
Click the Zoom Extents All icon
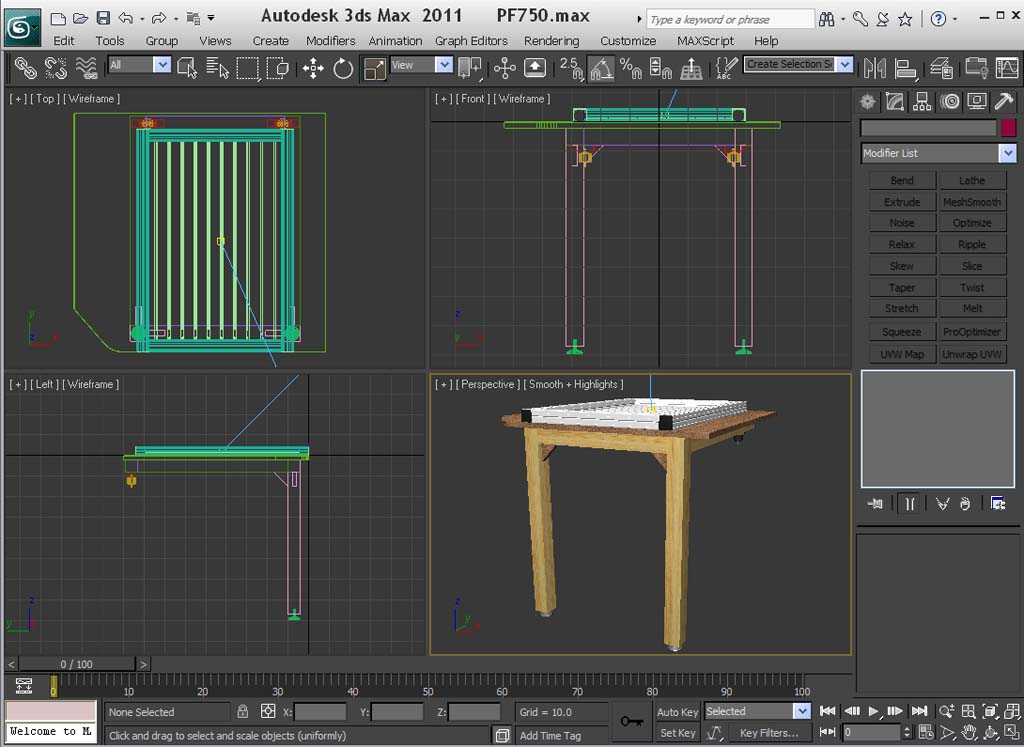point(1012,712)
